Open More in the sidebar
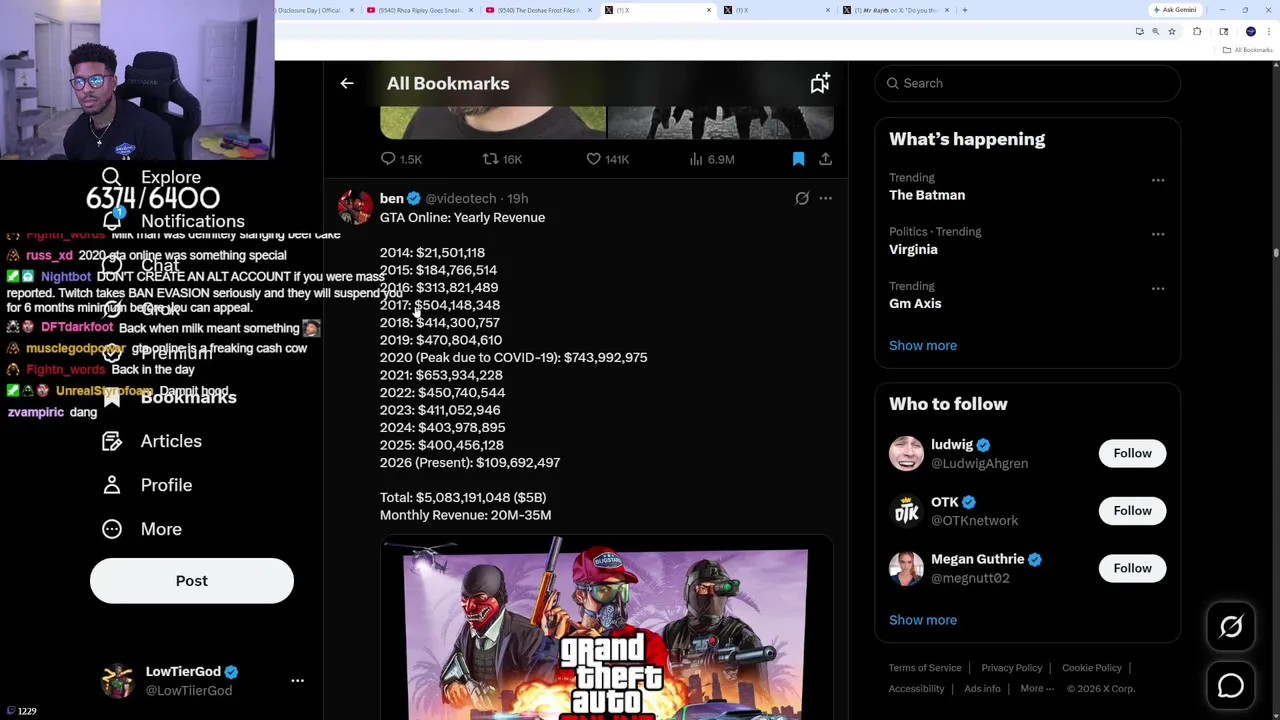The image size is (1280, 720). 161,529
